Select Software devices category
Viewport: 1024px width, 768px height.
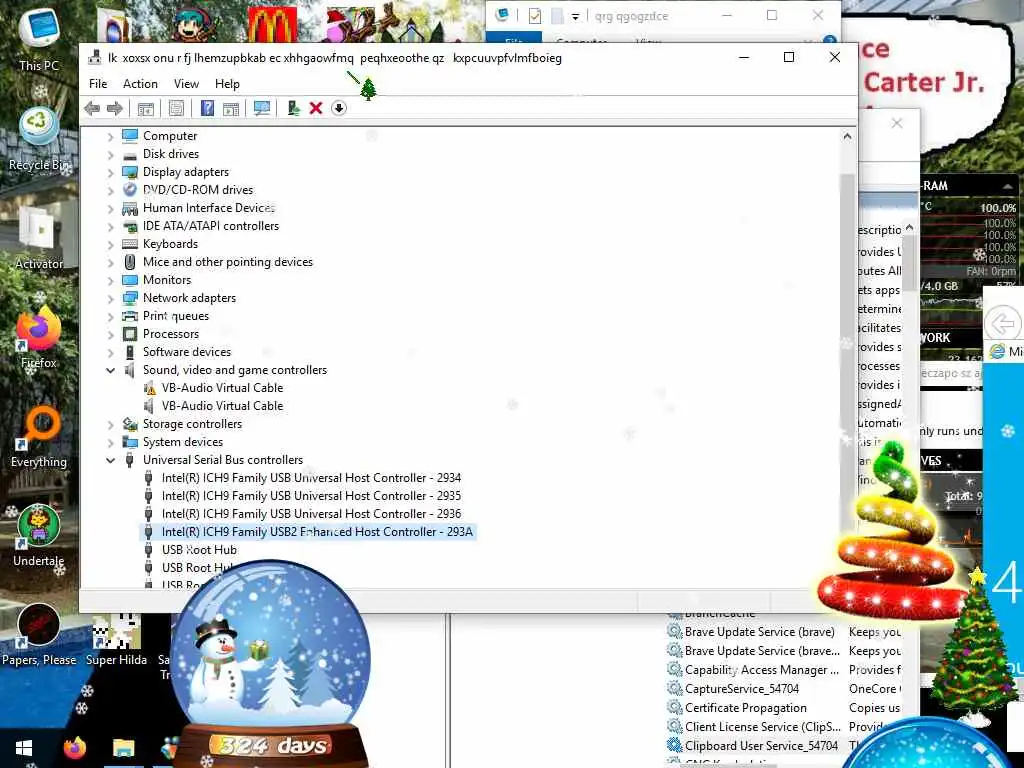[x=187, y=352]
